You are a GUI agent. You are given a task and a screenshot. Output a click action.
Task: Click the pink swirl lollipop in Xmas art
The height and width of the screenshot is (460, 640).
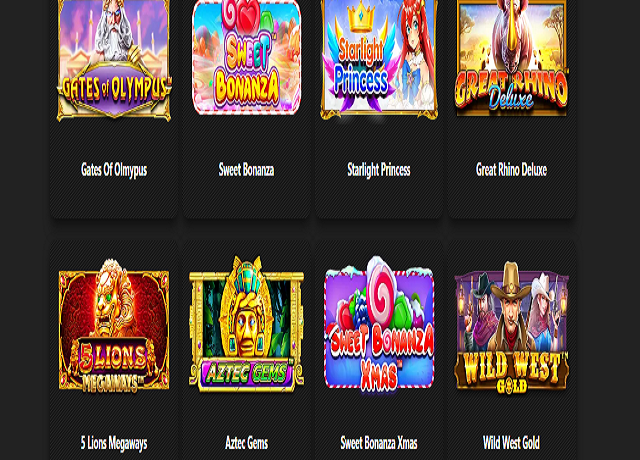381,288
